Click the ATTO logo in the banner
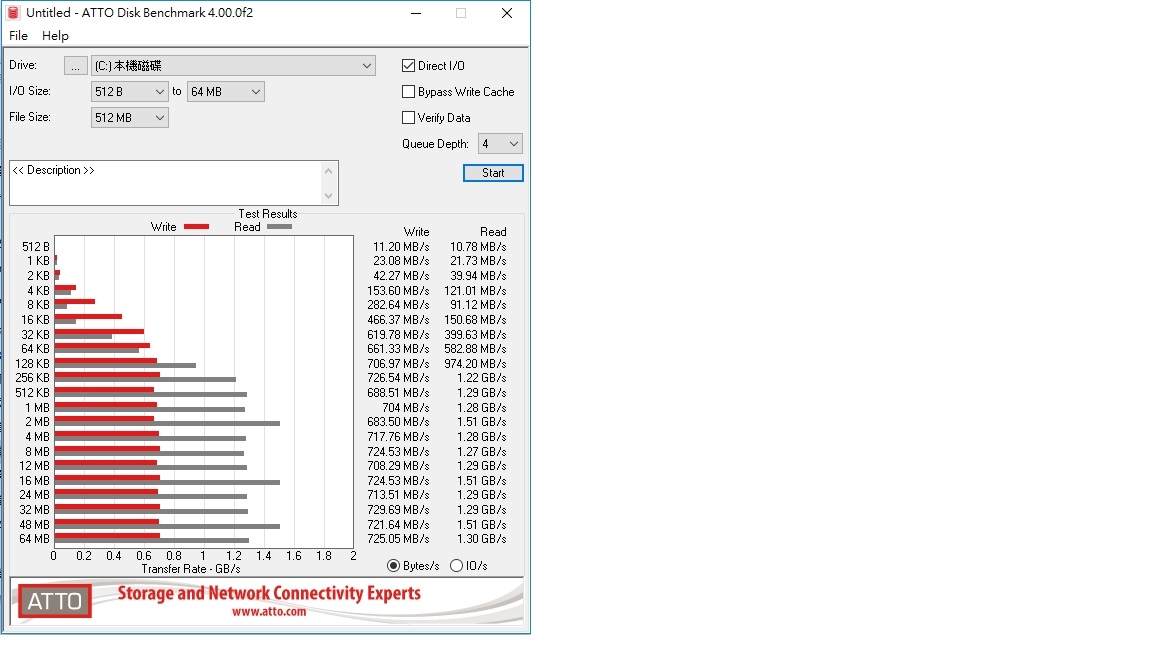 [x=54, y=601]
